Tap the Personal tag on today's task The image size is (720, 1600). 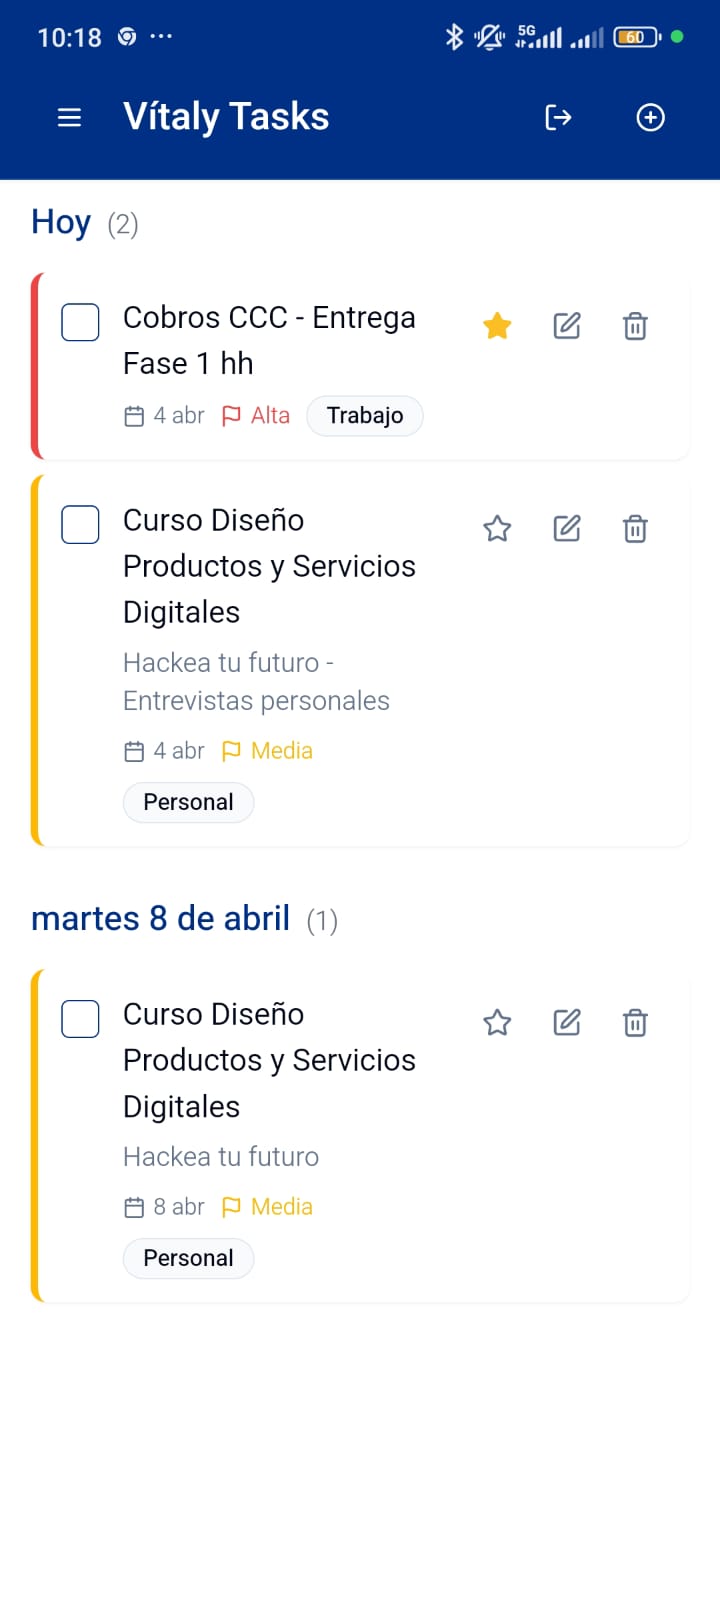pos(188,802)
